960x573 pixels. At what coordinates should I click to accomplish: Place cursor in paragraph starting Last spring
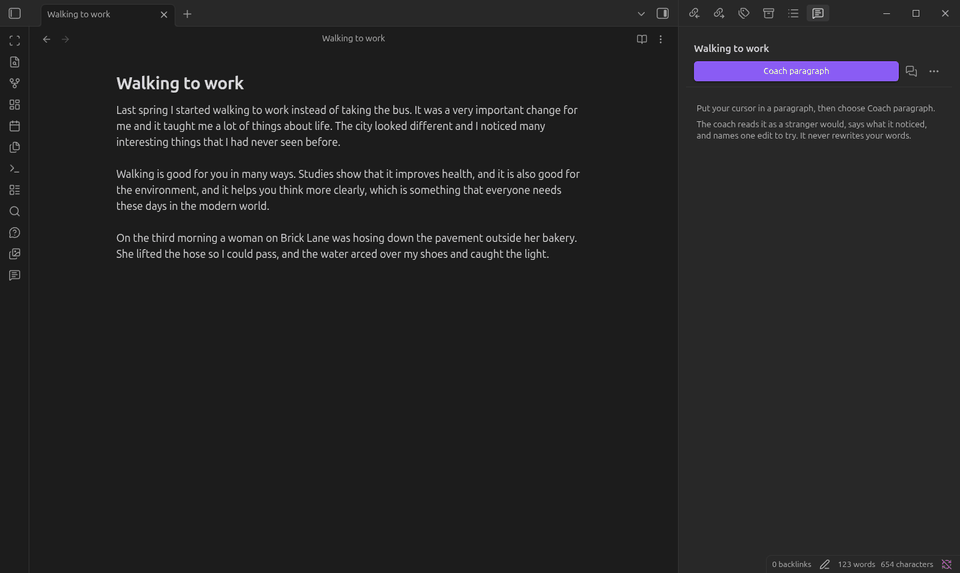(348, 126)
